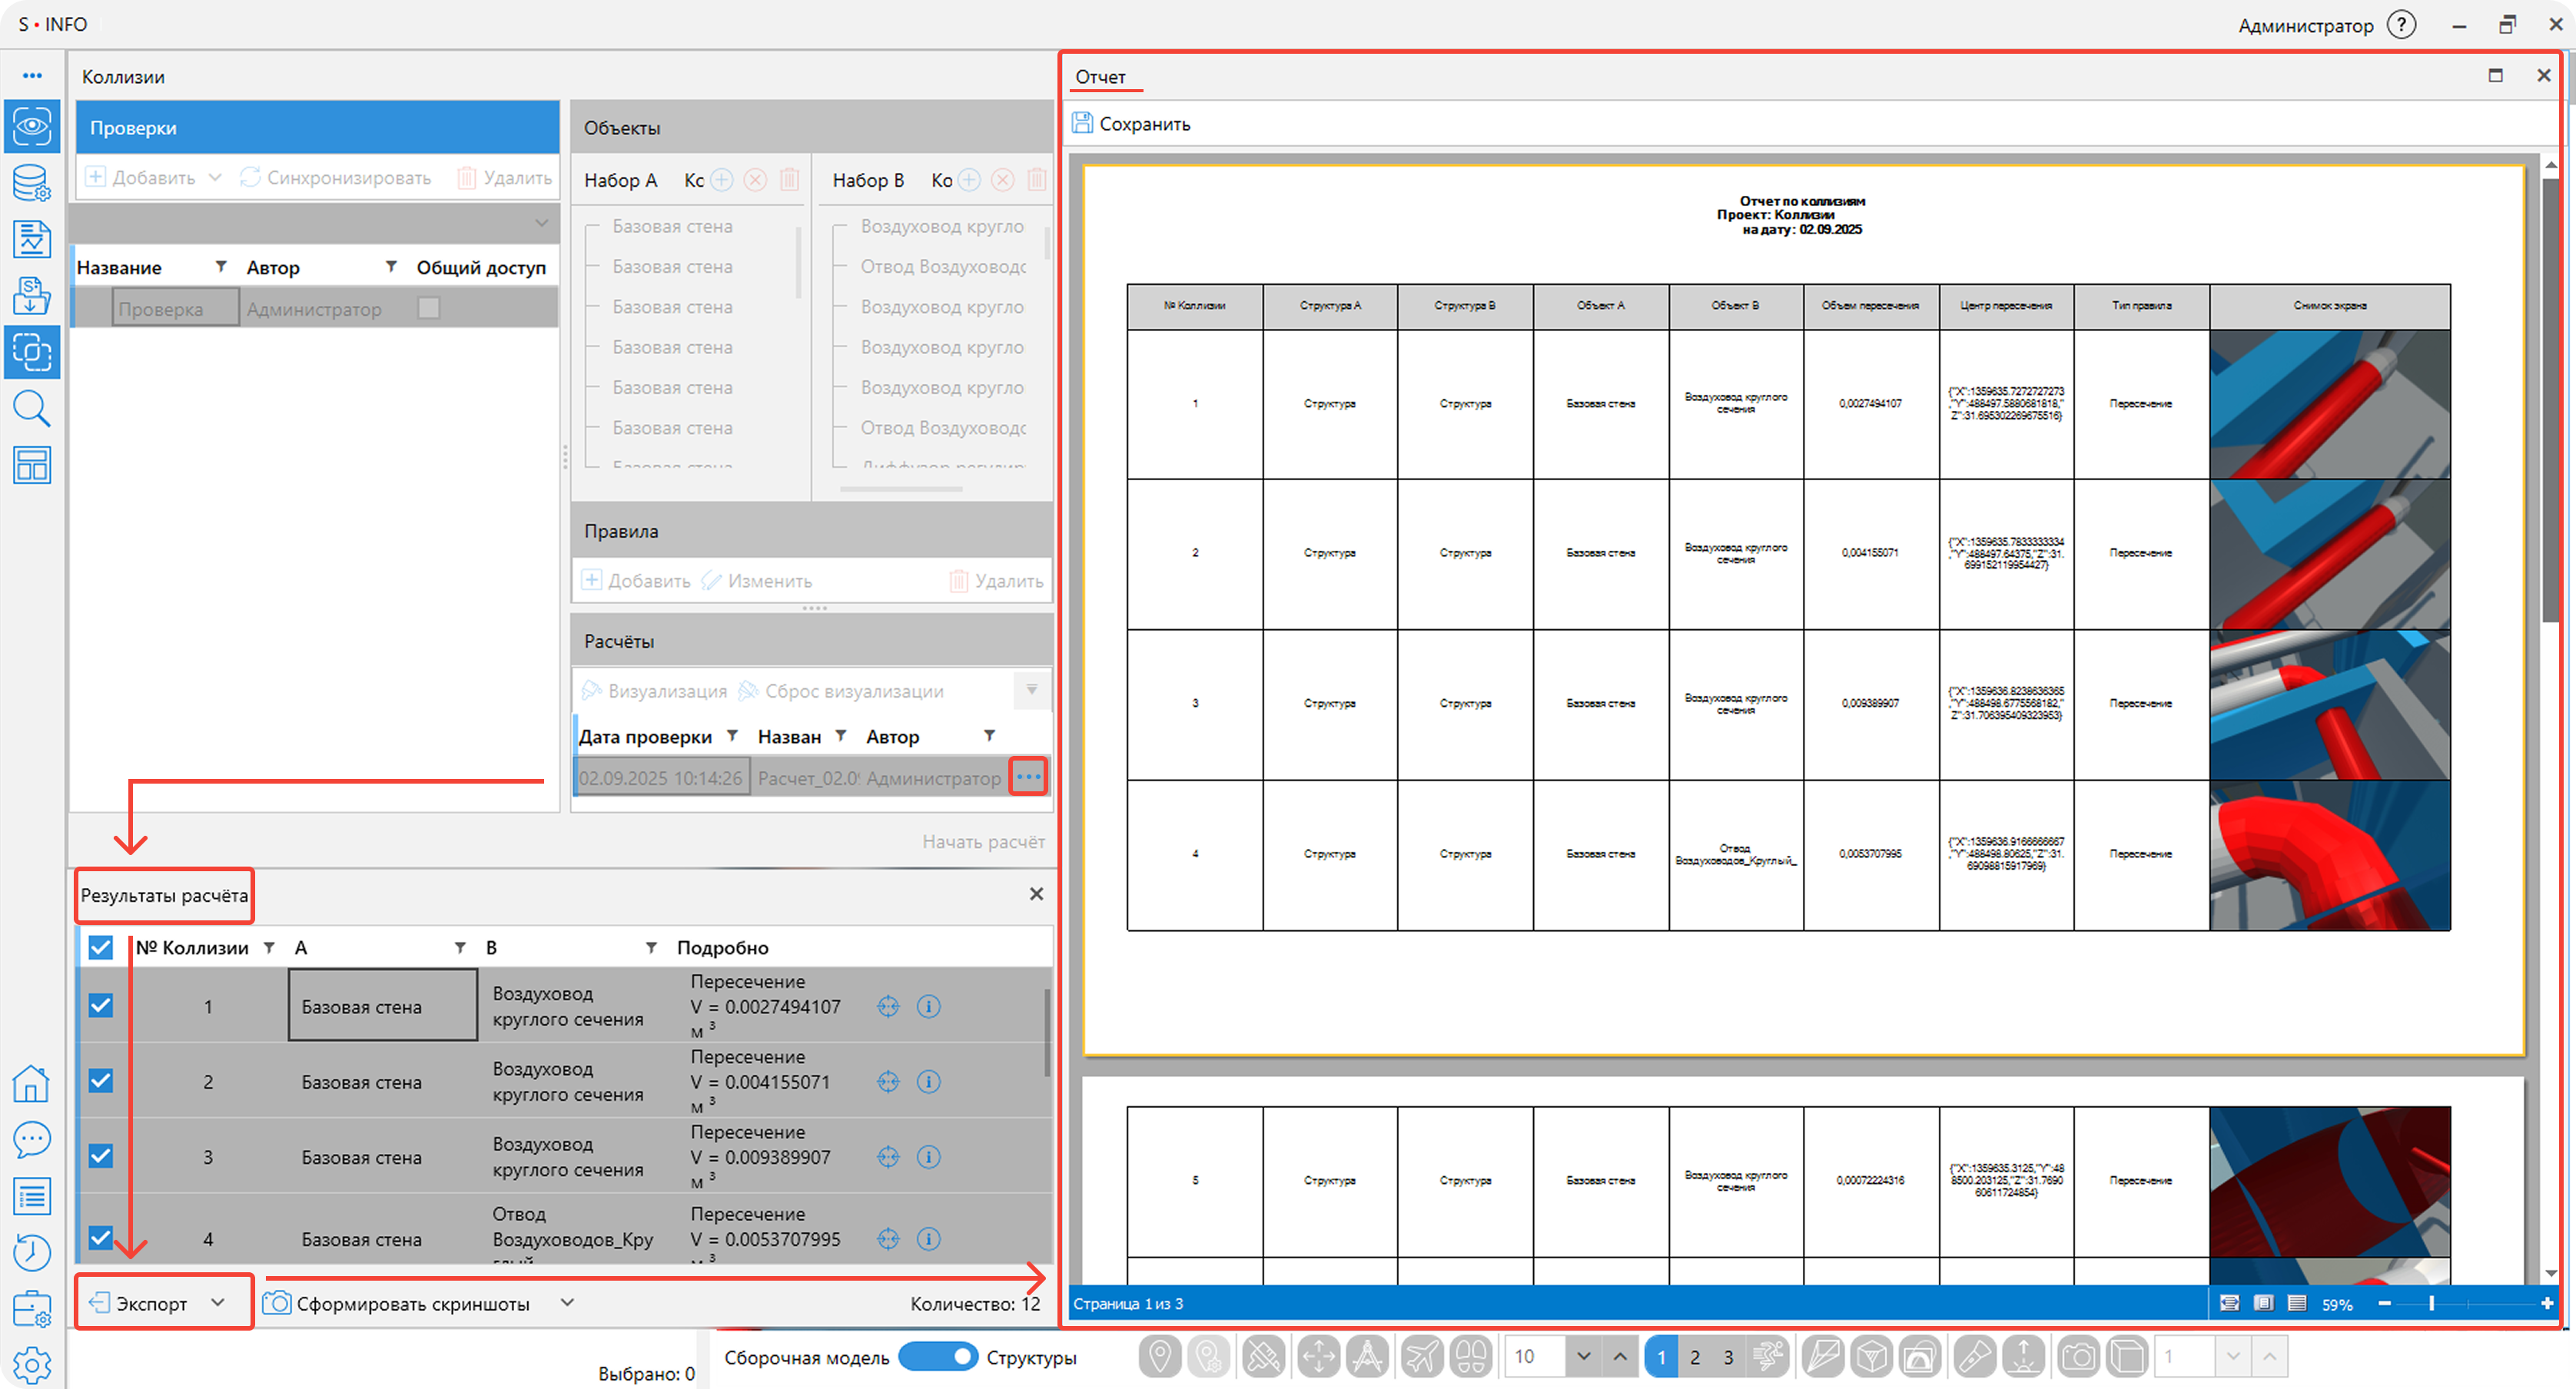
Task: Click the locate icon for collision 1
Action: tap(888, 1006)
